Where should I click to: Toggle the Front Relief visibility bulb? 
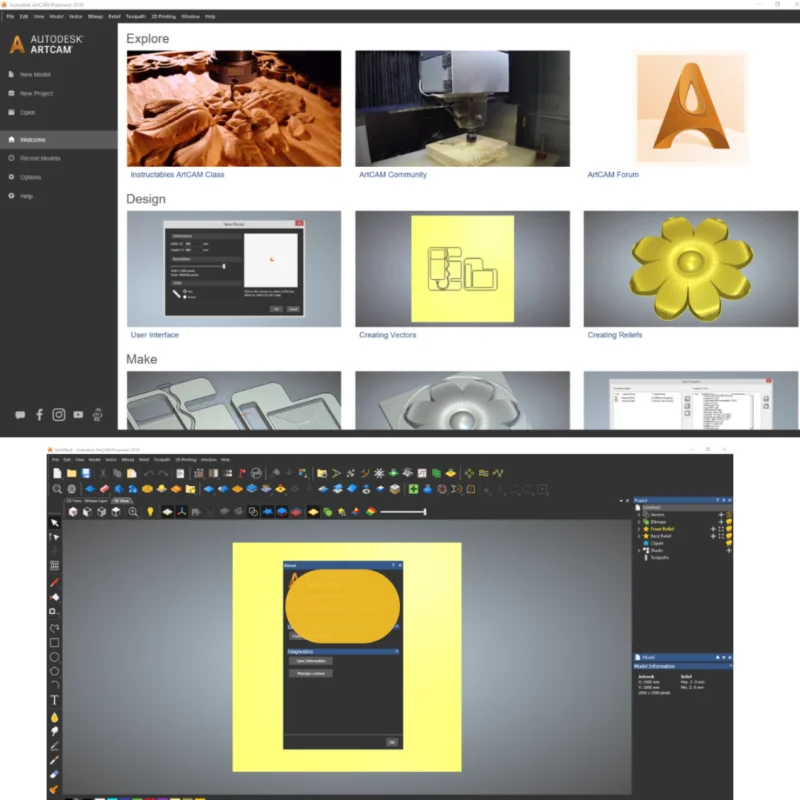pyautogui.click(x=729, y=529)
